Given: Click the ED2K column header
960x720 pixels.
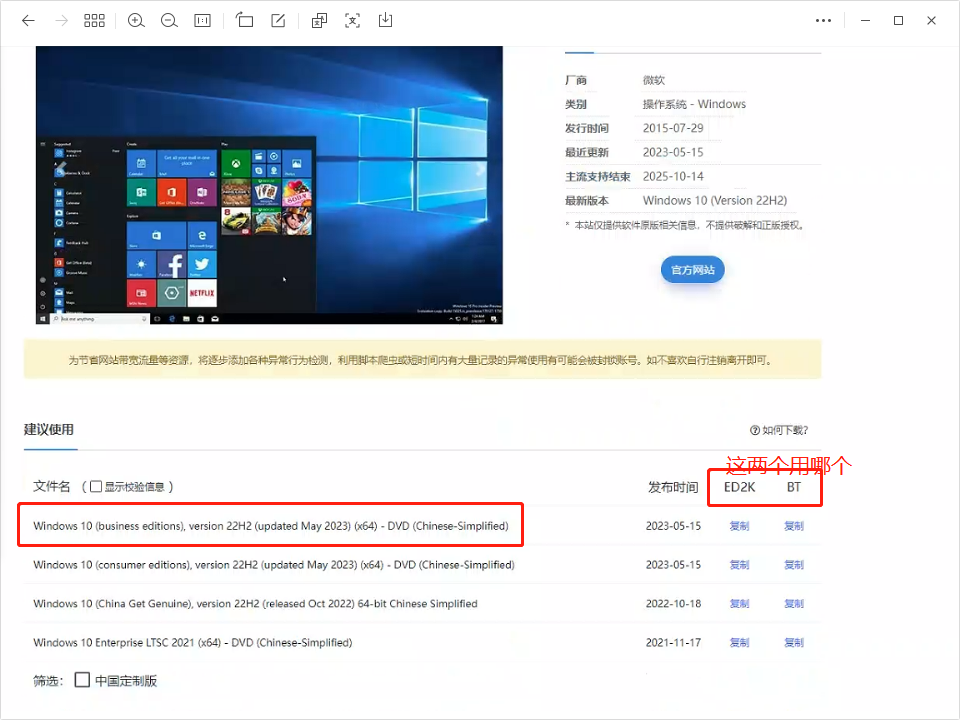Looking at the screenshot, I should (x=740, y=487).
